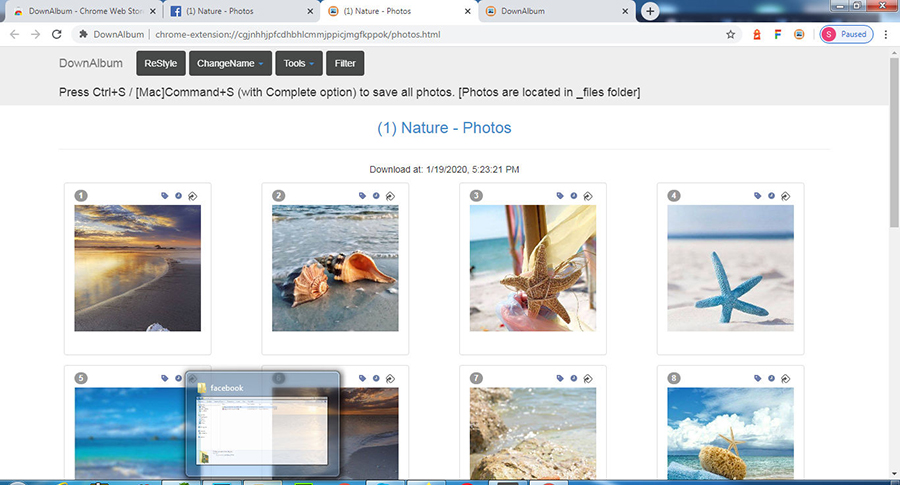Click the round dot icon on photo 8
Image resolution: width=900 pixels, height=485 pixels.
tap(771, 378)
